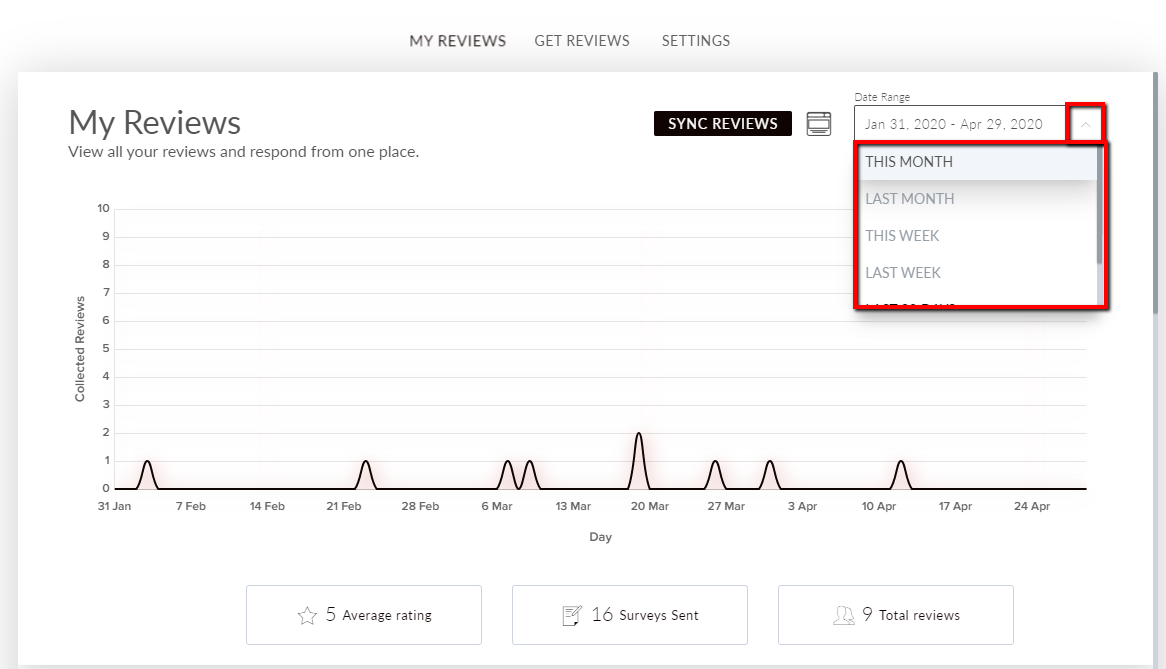Open the 16 Surveys Sent card
This screenshot has height=669, width=1166.
[630, 615]
